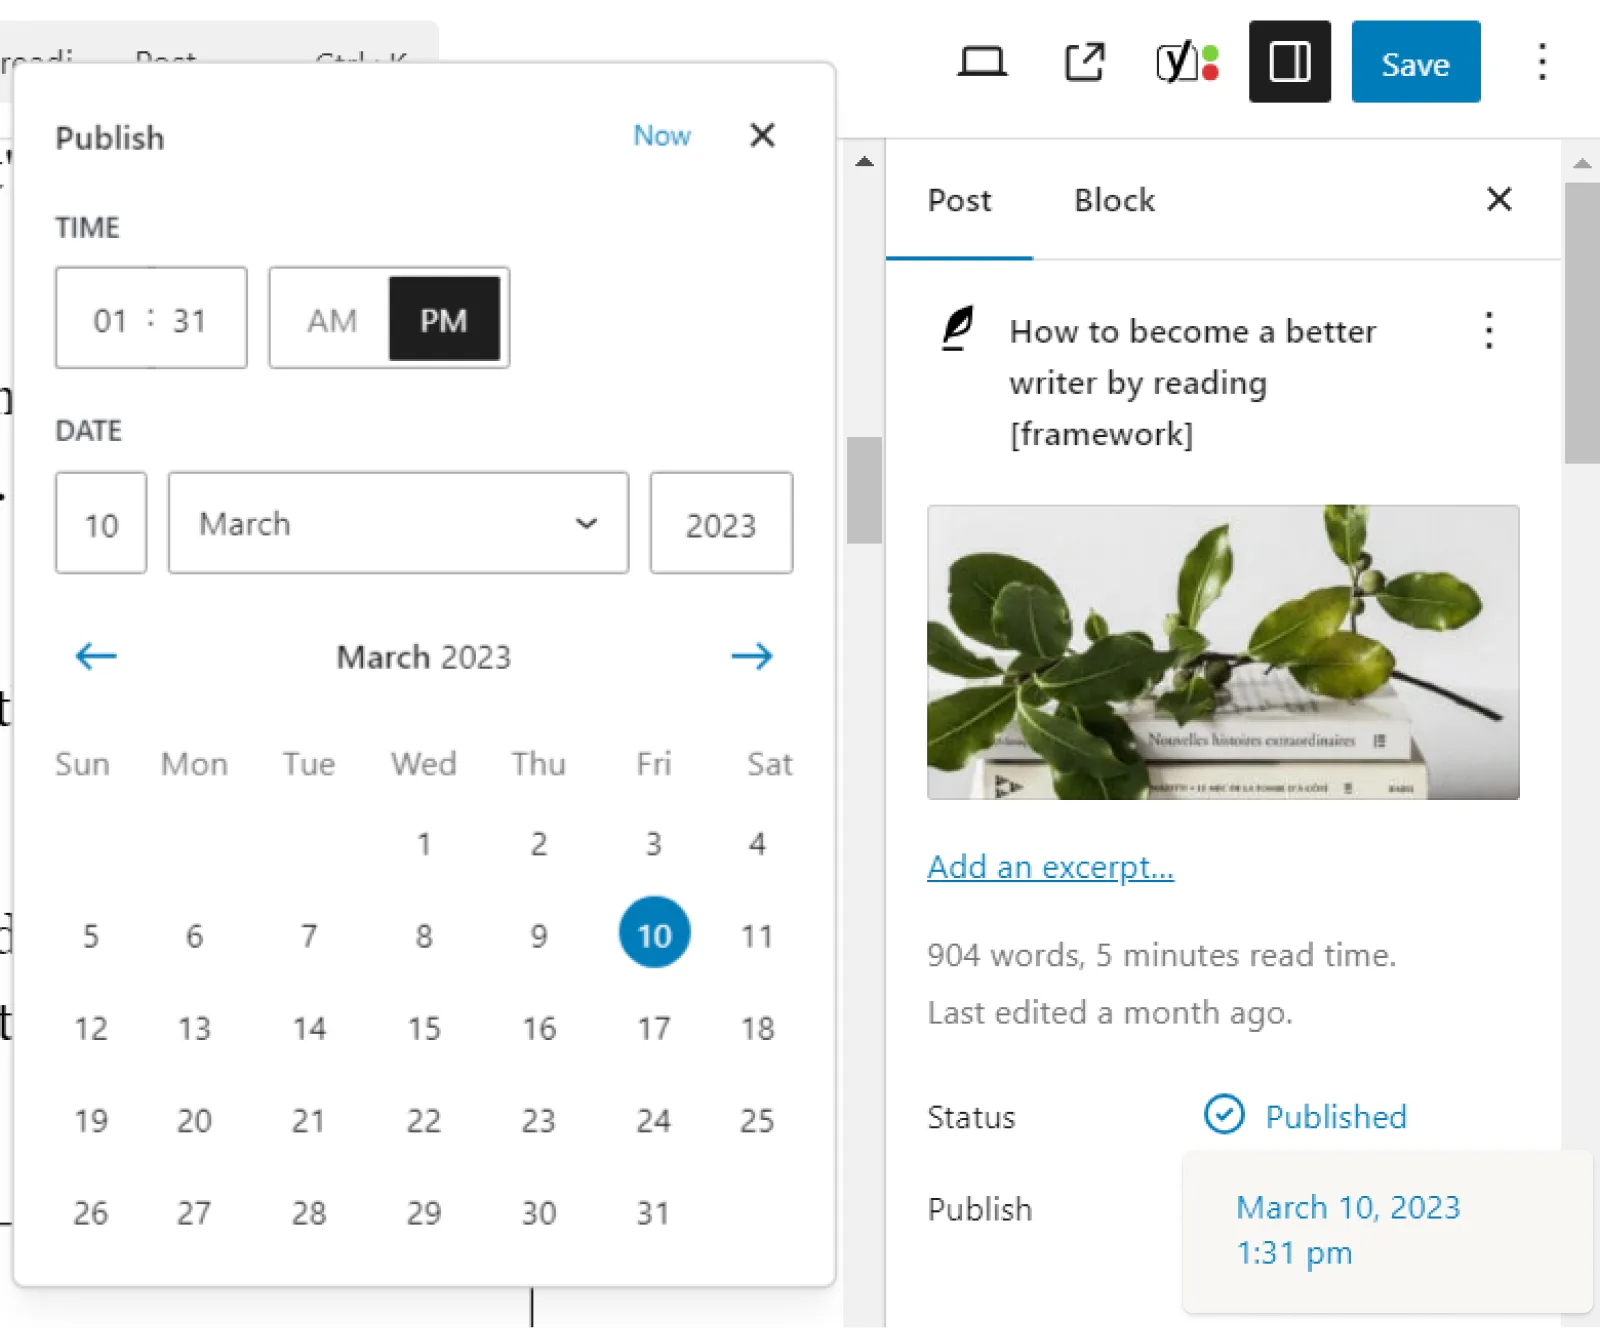The height and width of the screenshot is (1328, 1600).
Task: Click the Save button
Action: pos(1415,62)
